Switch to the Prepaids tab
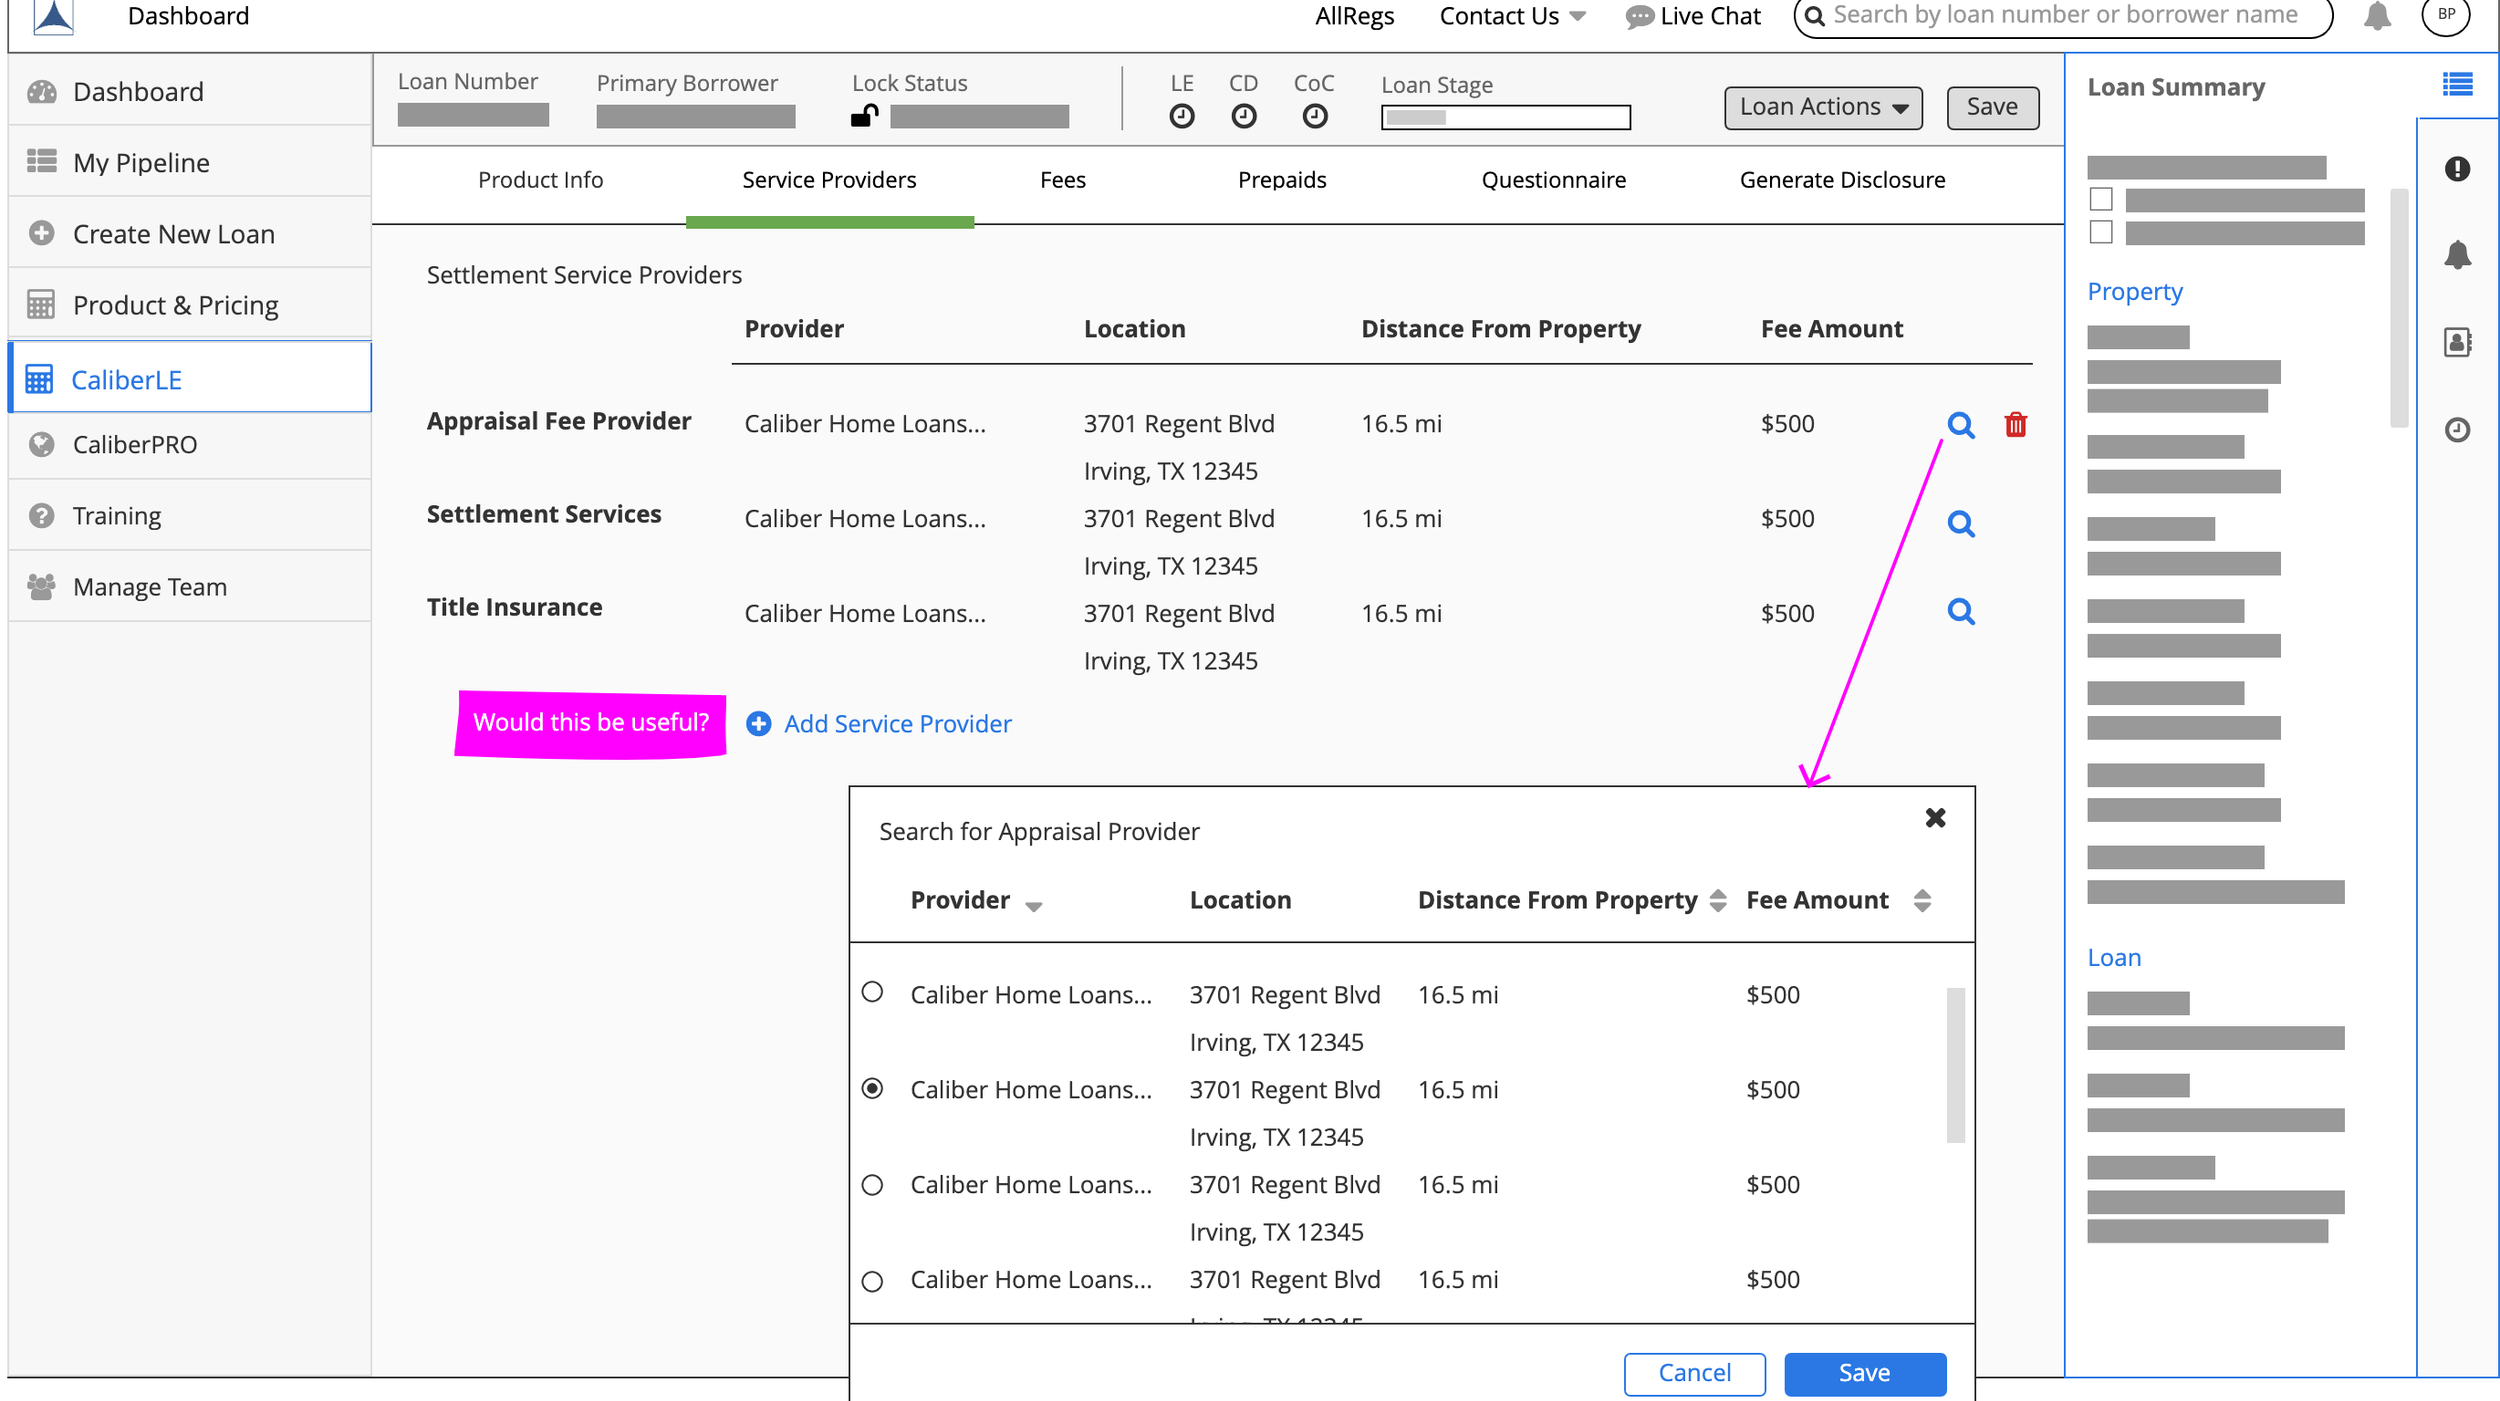 click(1282, 180)
